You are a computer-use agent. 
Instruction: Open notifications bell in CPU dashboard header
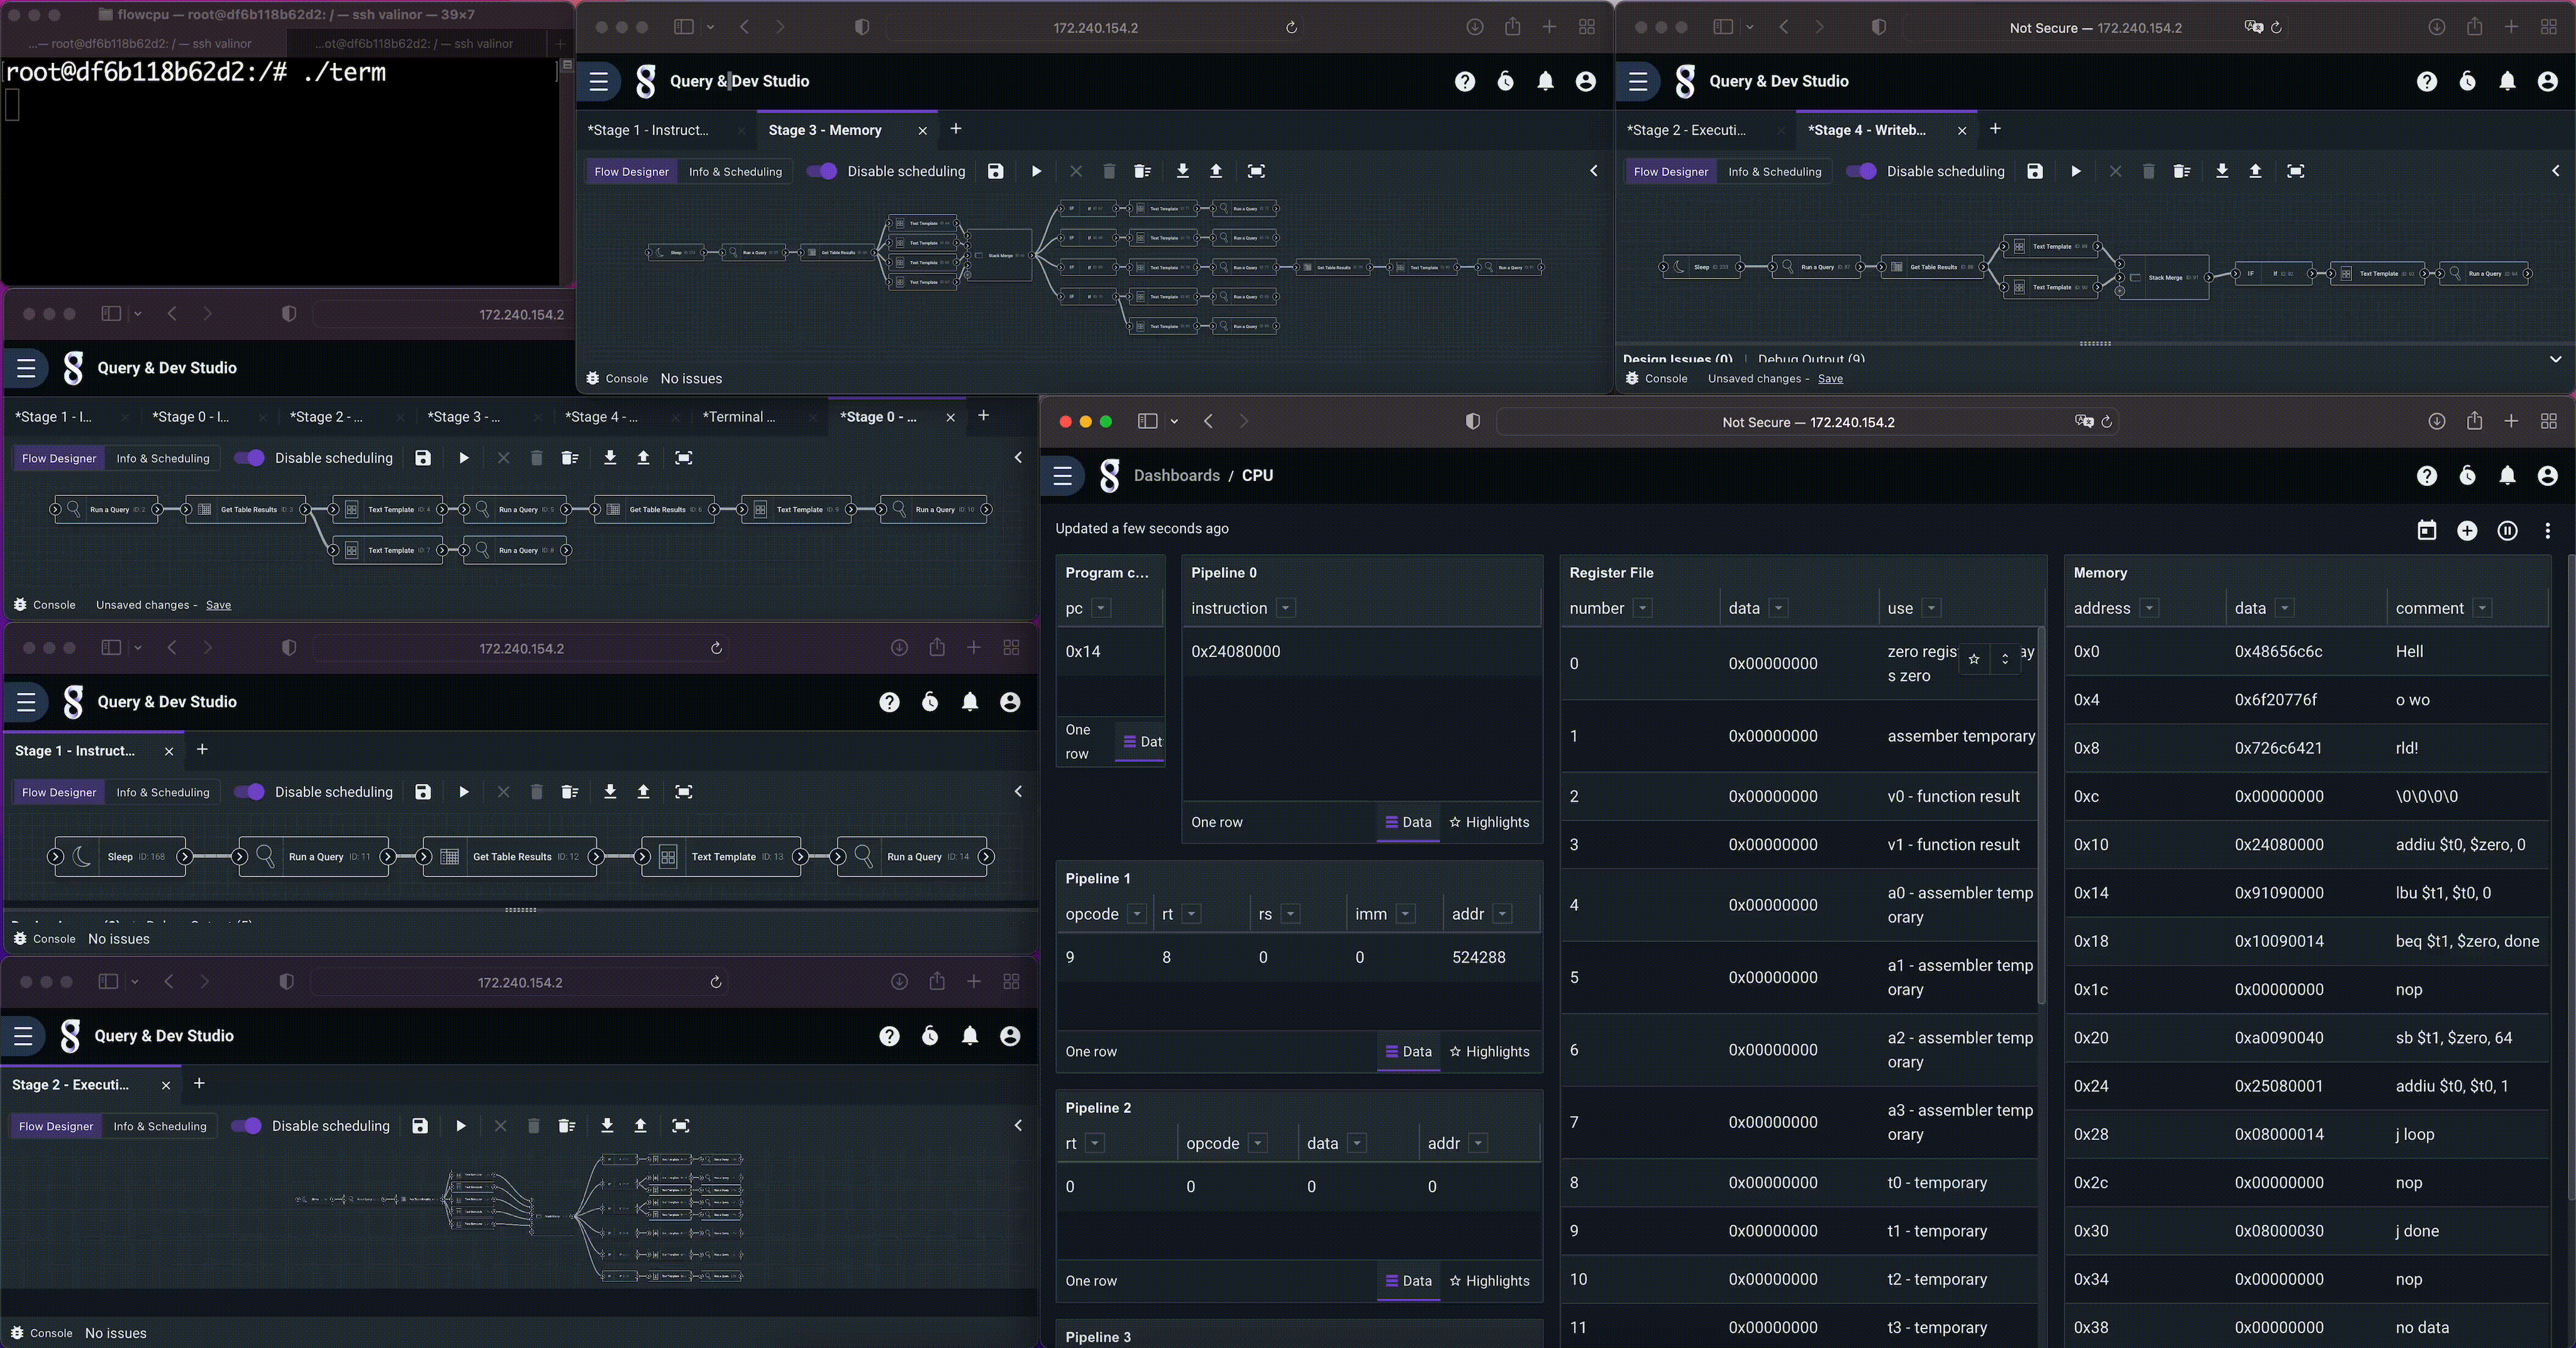click(2507, 476)
